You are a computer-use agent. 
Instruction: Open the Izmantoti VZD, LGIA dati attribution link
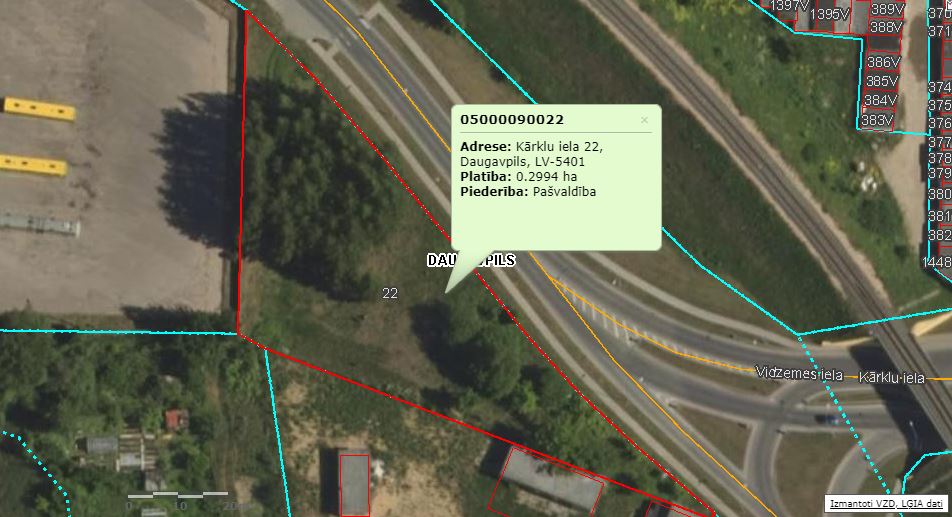[886, 504]
